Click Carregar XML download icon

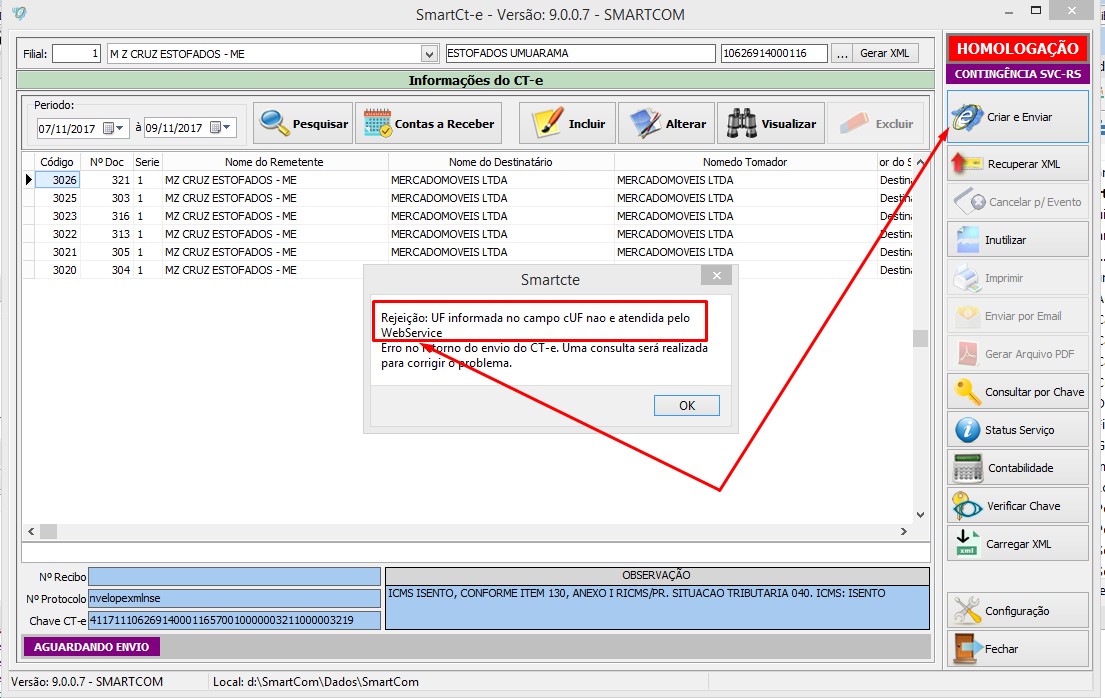click(967, 544)
